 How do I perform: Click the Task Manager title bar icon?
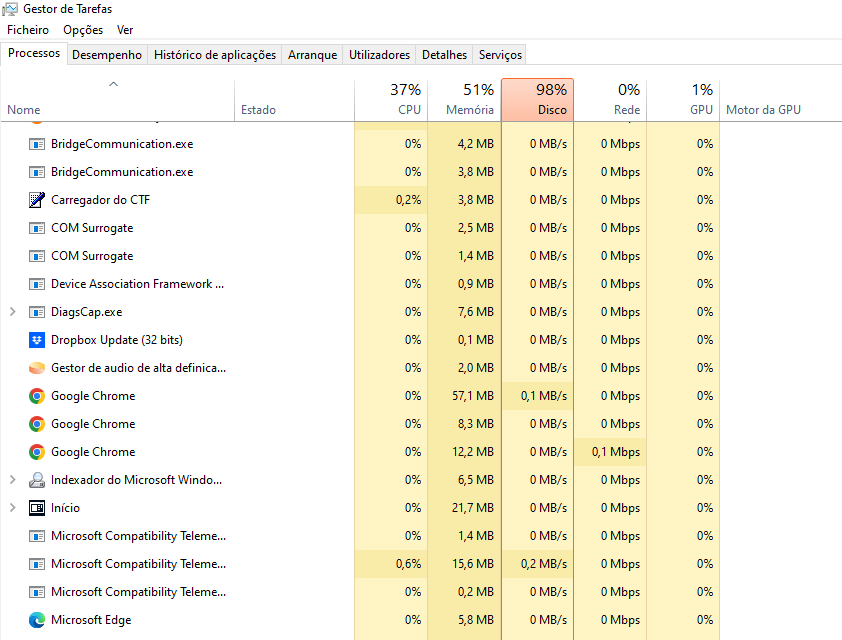[11, 9]
